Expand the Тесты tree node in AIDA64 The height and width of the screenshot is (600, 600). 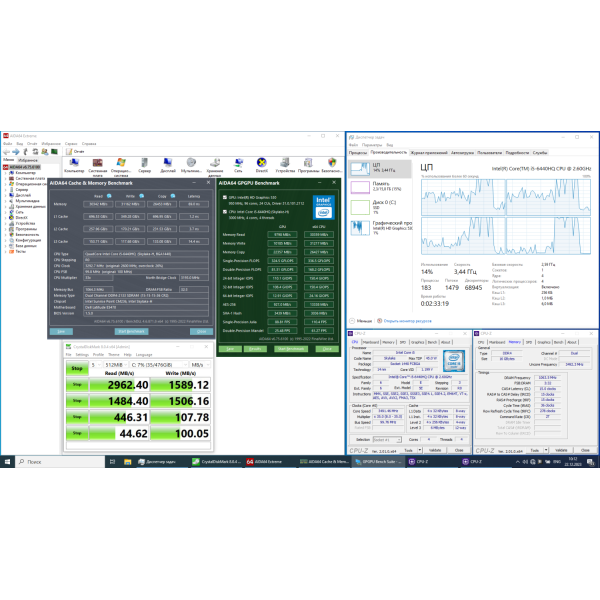click(6, 251)
